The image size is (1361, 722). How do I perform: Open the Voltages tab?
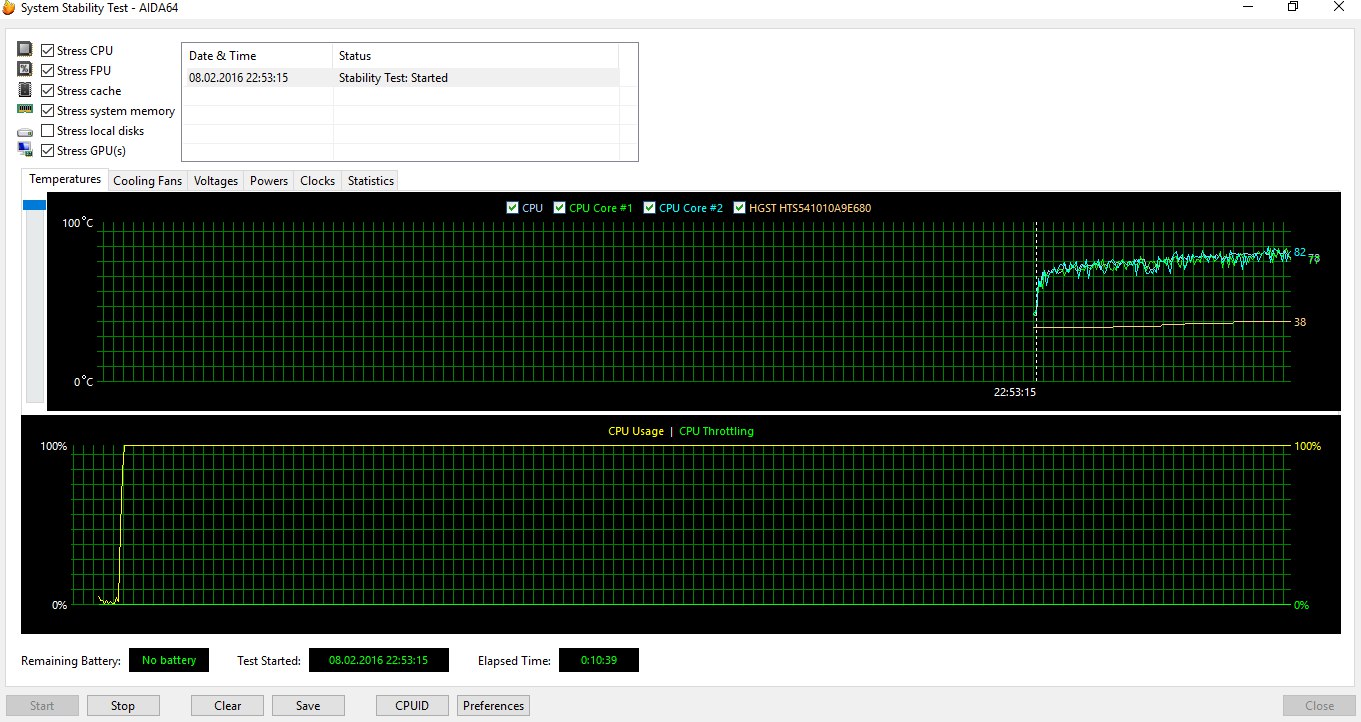point(216,181)
